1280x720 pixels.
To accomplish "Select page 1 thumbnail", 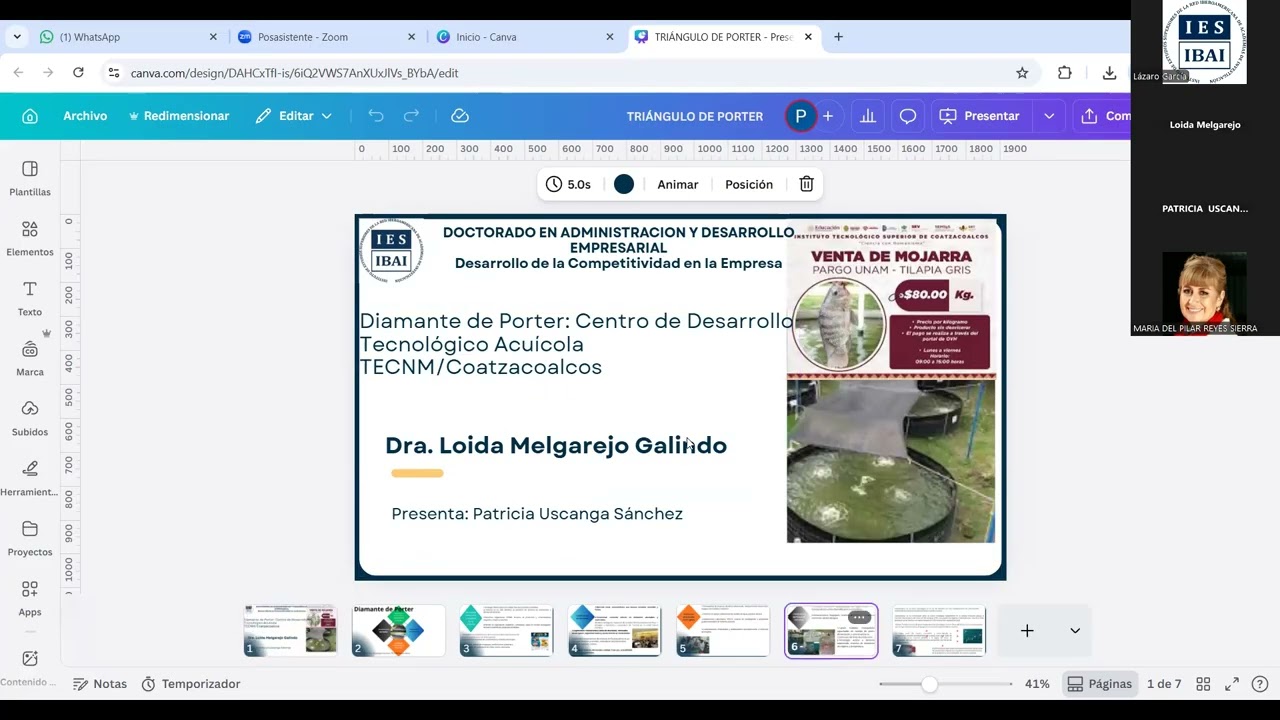I will coord(291,631).
